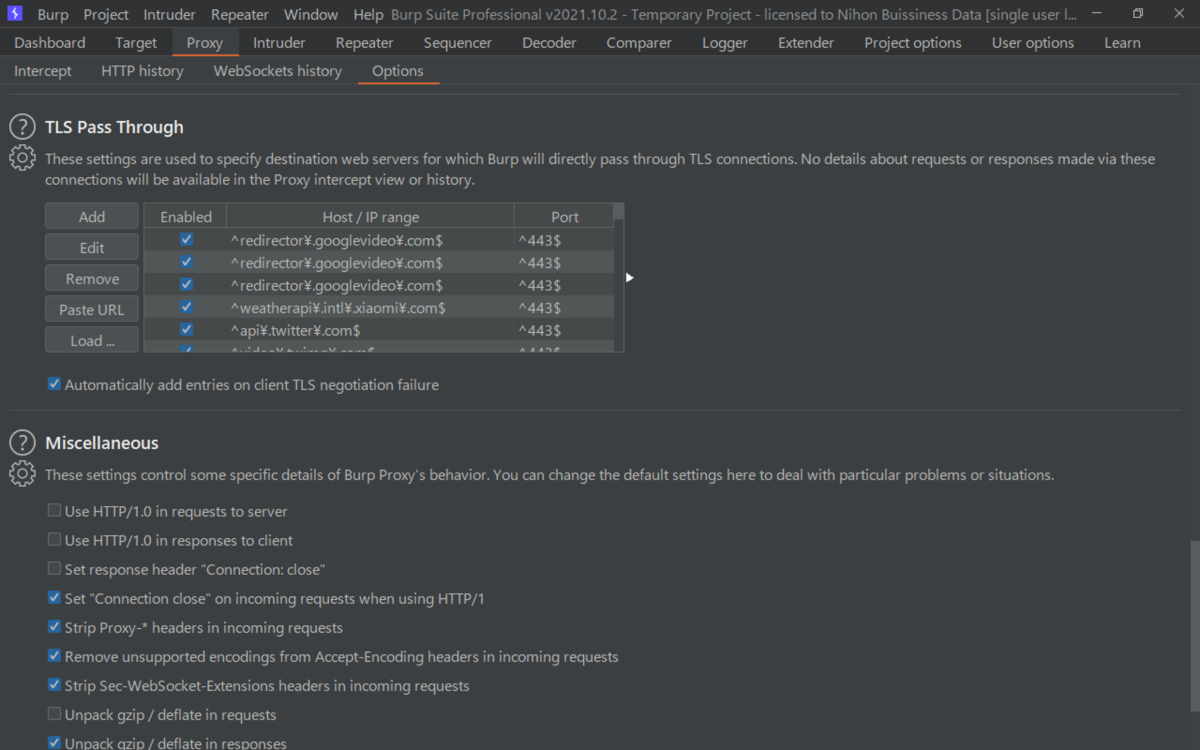Click port ^443$ in api.twitter row

tap(564, 330)
